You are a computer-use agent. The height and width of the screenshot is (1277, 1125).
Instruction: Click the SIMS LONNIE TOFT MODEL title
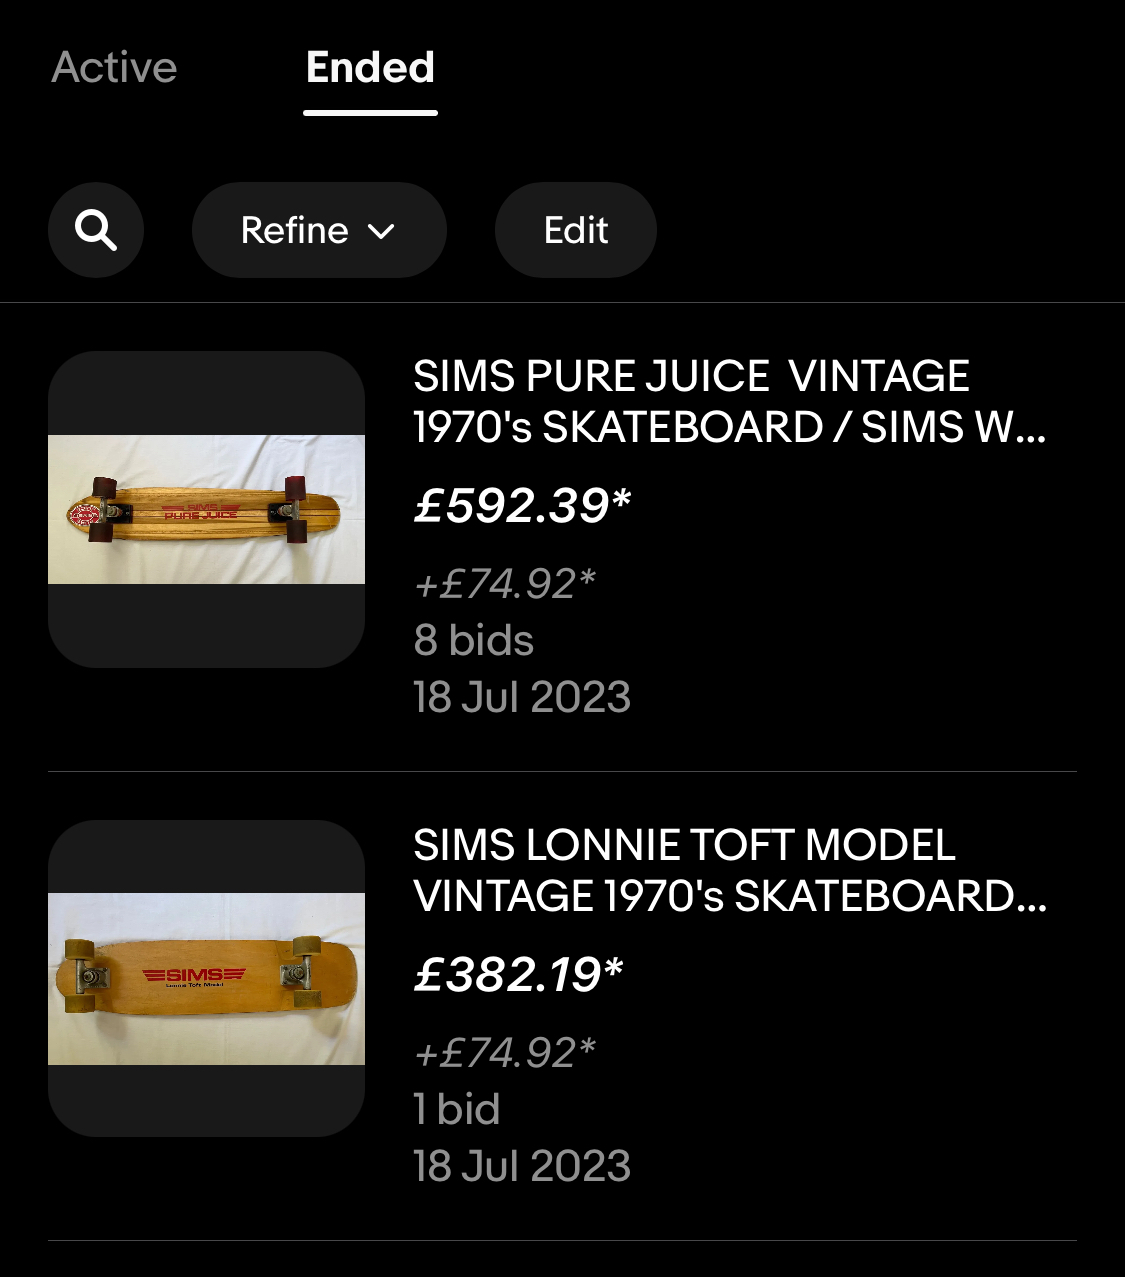tap(729, 871)
